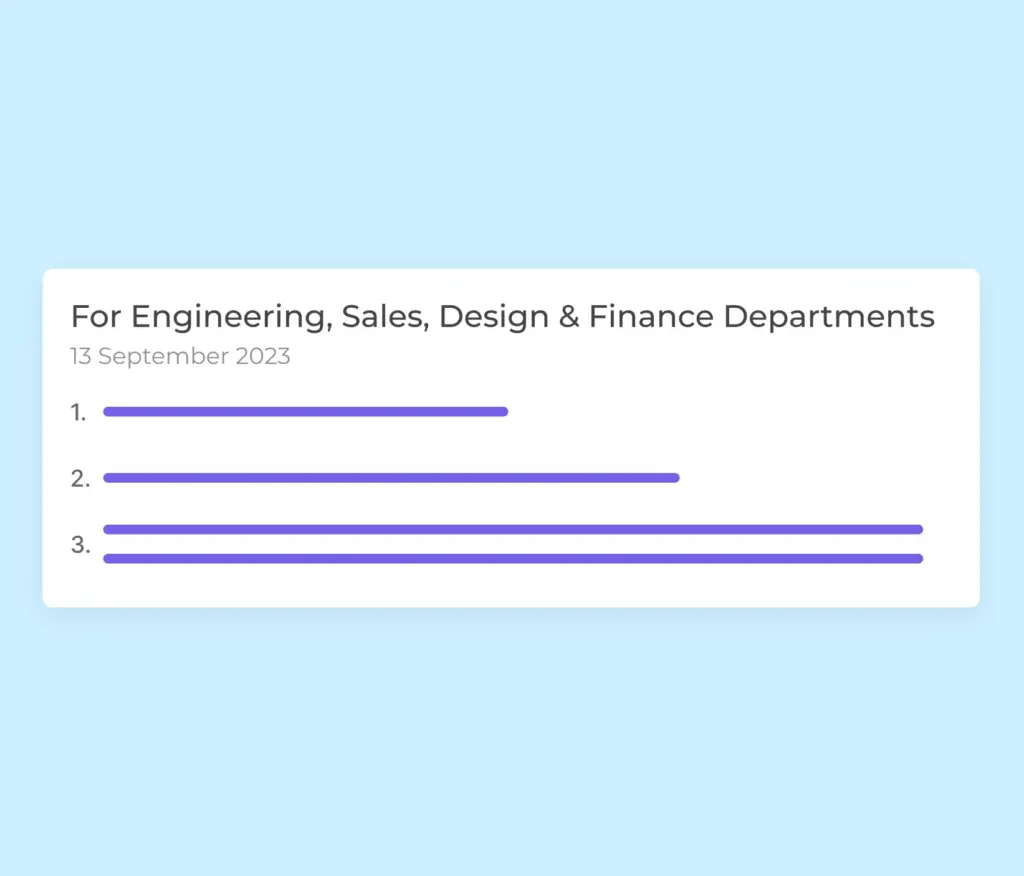
Task: Click the upper purple bar of item 3
Action: coord(512,529)
